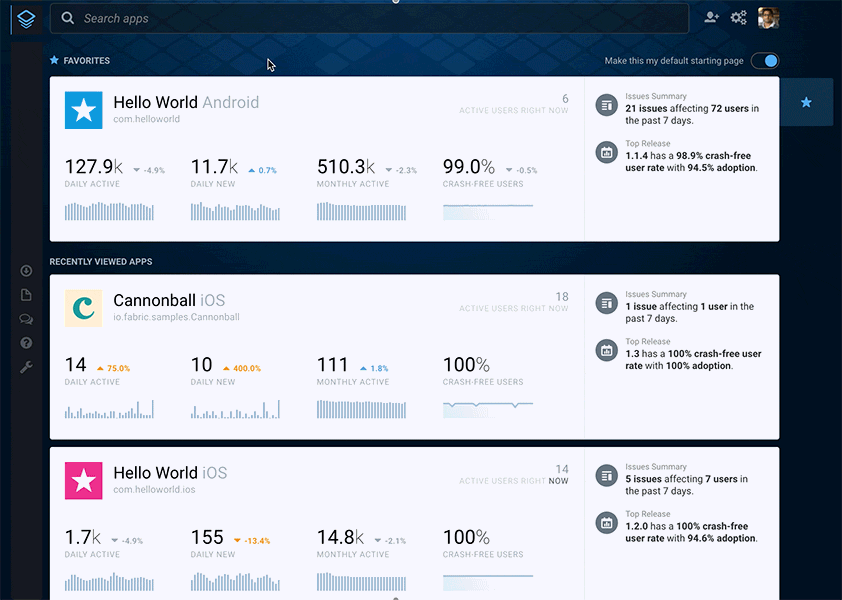
Task: Click io.fabric.samples.Cannonball bundle ID
Action: click(177, 317)
